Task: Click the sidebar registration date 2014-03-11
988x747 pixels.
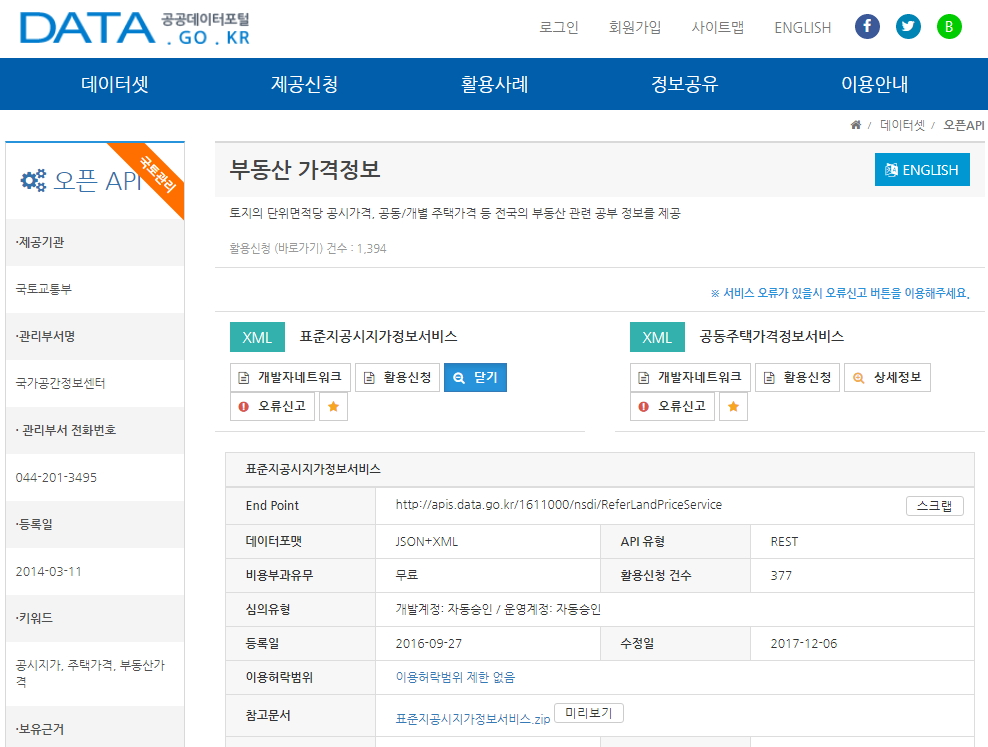Action: tap(49, 571)
